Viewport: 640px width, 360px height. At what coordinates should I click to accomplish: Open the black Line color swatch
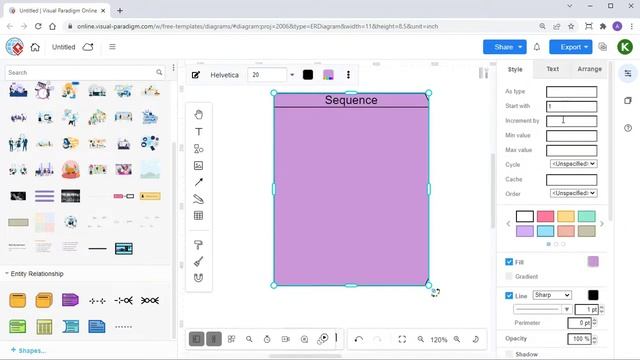pos(593,295)
